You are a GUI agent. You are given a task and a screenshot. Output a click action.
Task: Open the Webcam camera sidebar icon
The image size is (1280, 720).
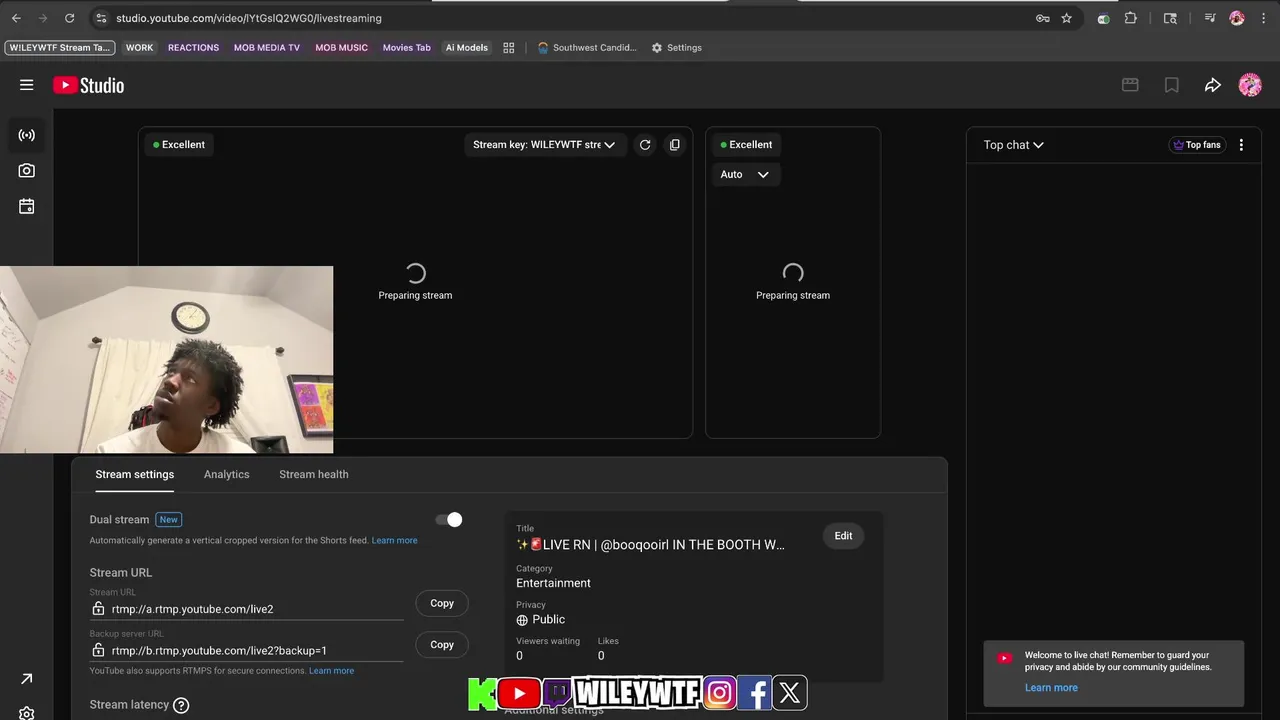click(x=27, y=171)
